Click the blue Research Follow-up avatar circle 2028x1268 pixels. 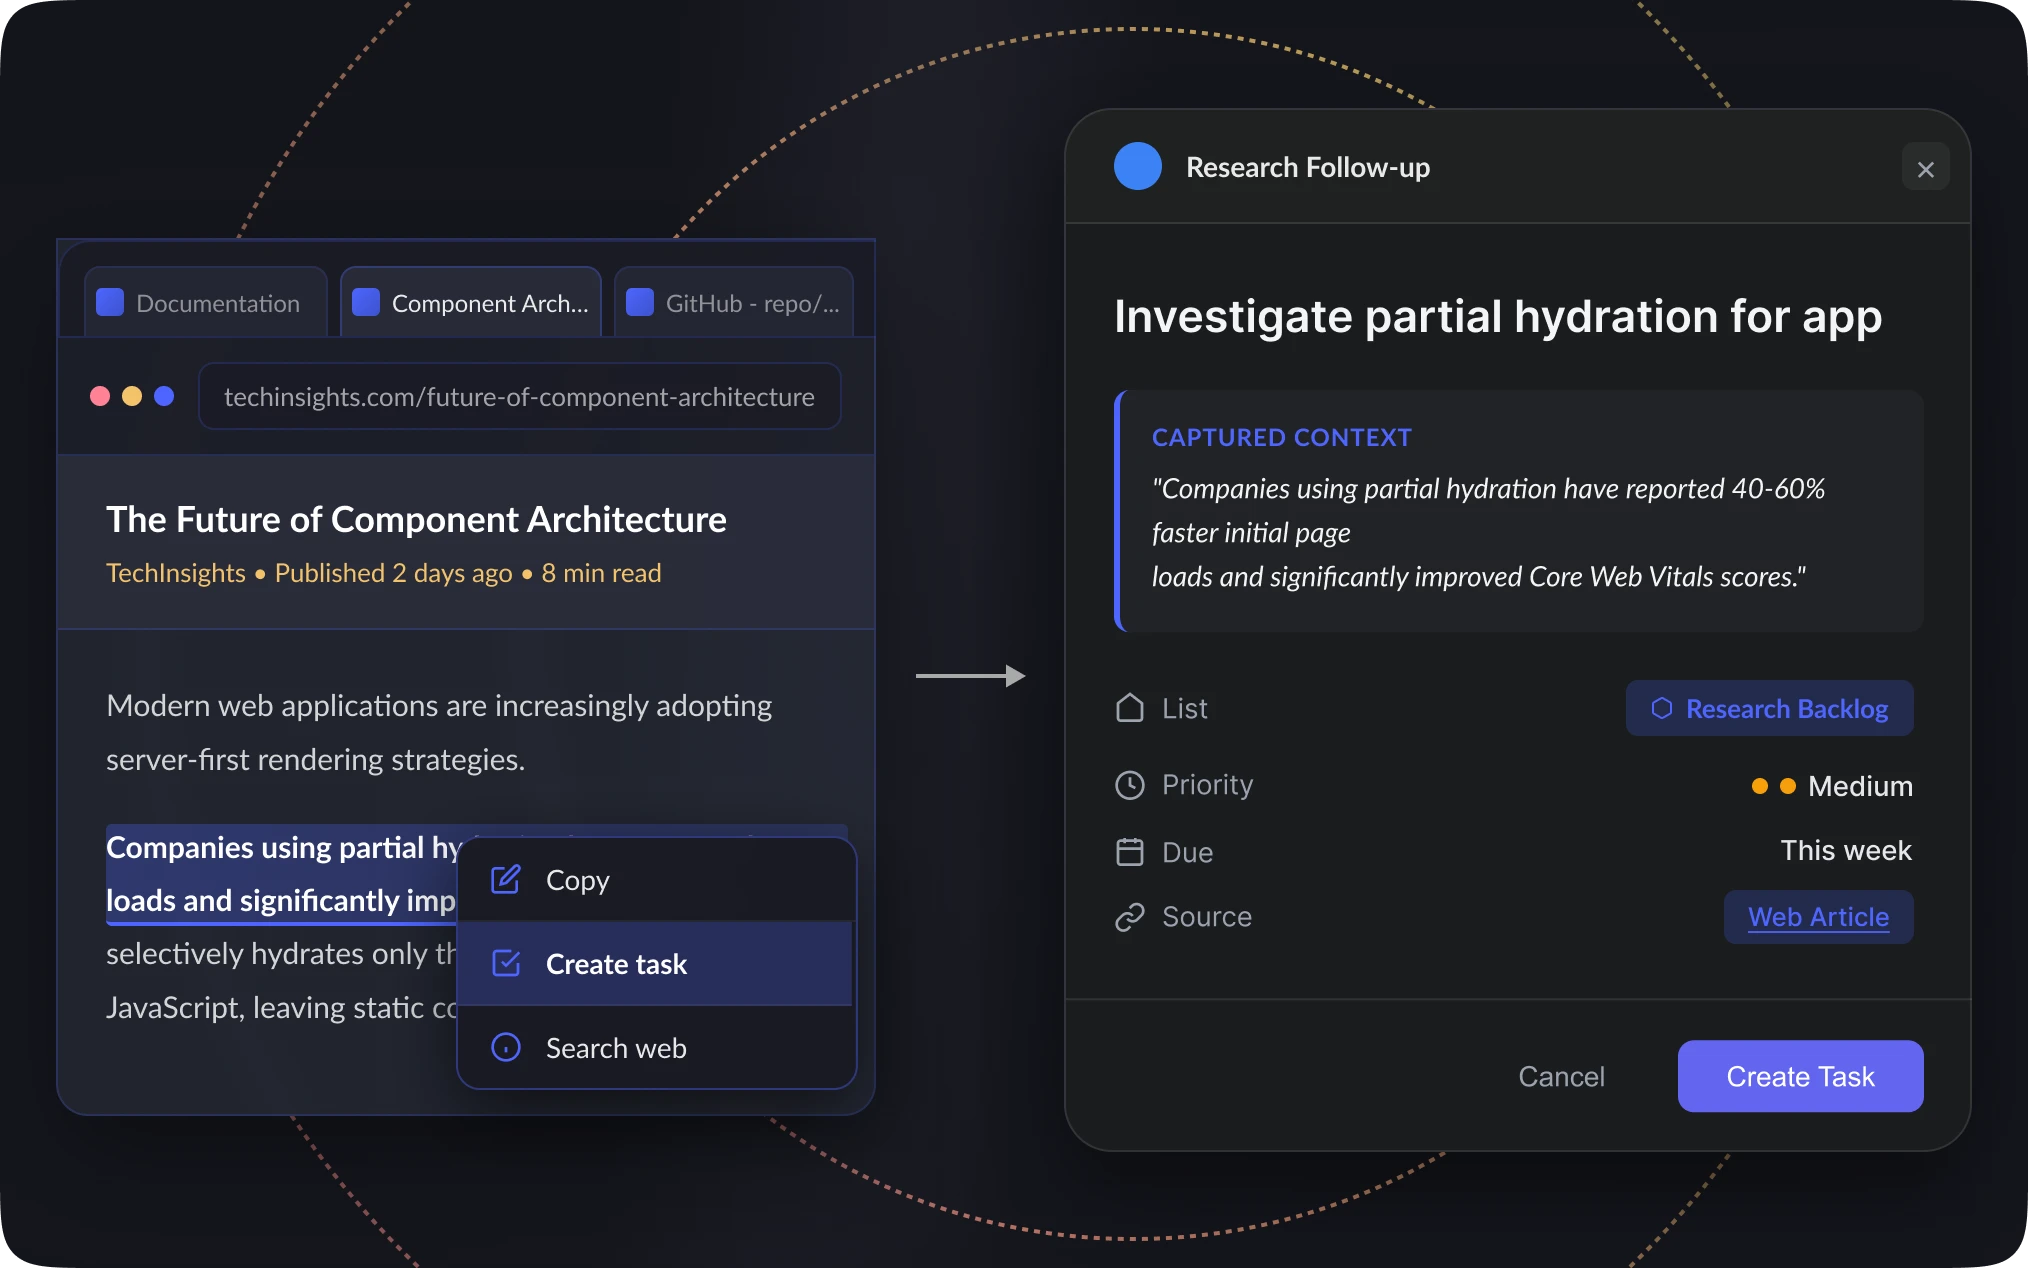(x=1137, y=167)
